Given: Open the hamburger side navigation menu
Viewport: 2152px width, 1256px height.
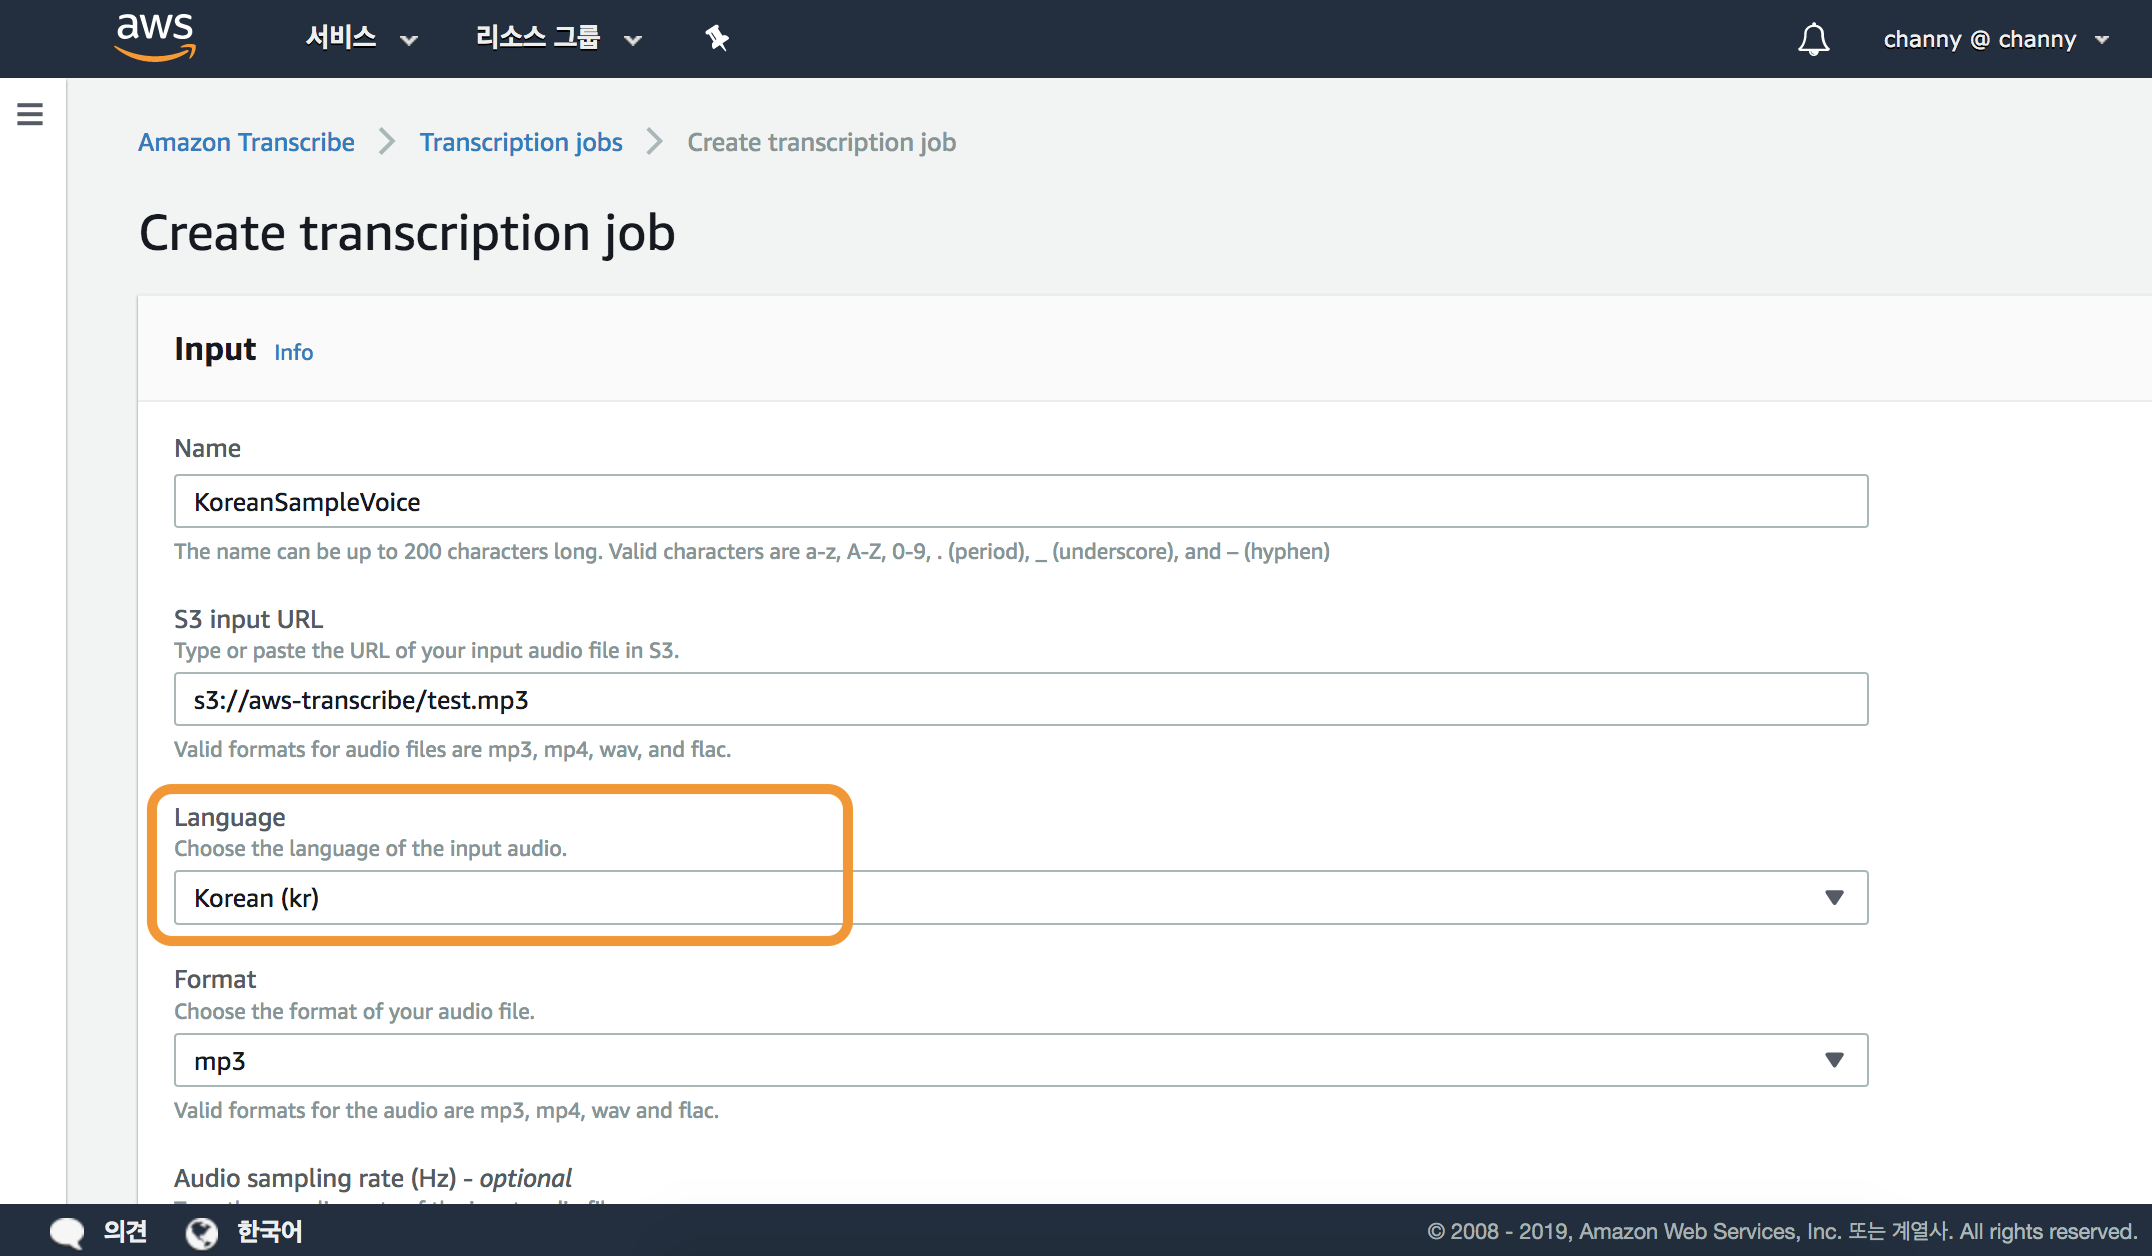Looking at the screenshot, I should pos(30,114).
